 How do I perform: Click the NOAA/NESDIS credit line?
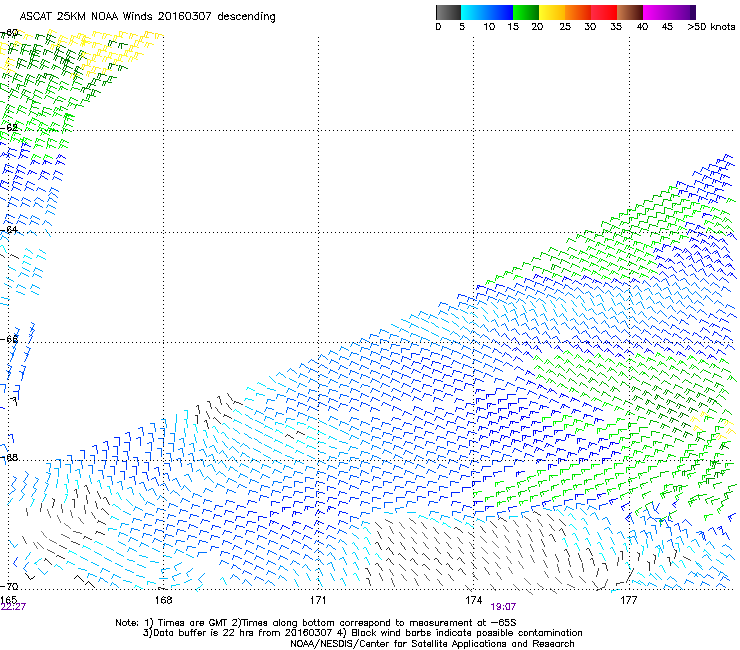coord(432,644)
